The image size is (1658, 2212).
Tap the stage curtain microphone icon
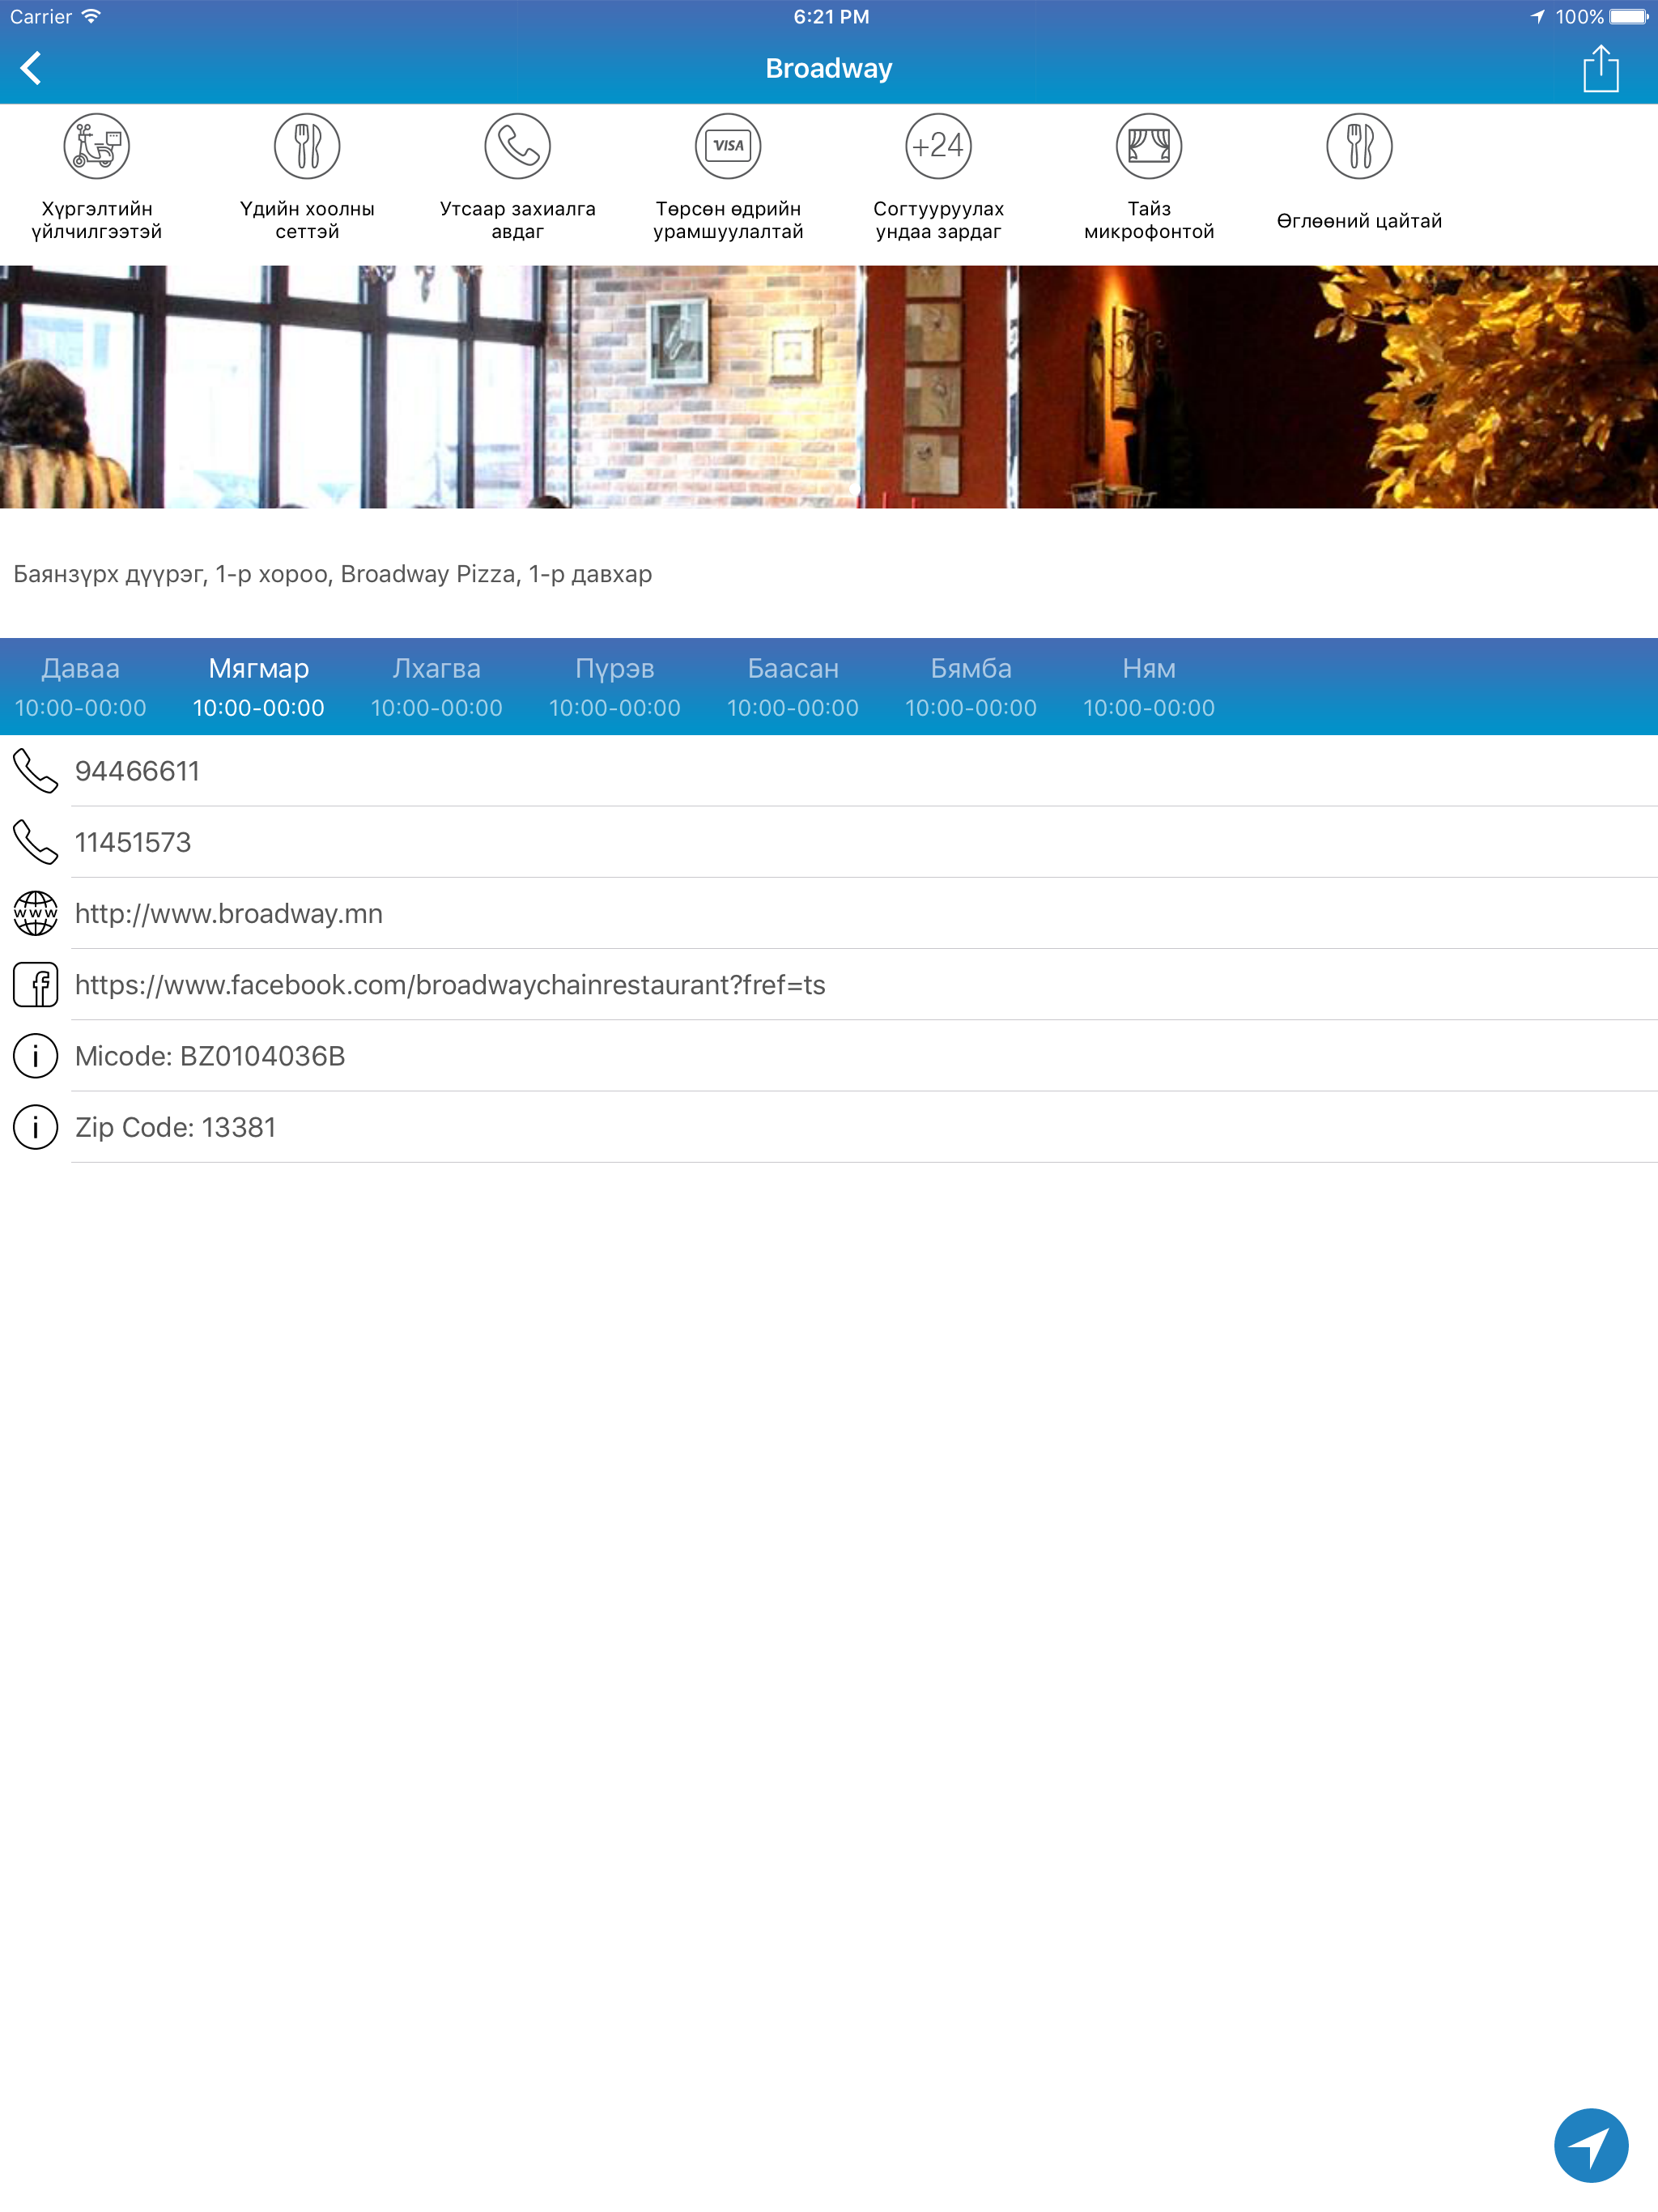(1149, 146)
